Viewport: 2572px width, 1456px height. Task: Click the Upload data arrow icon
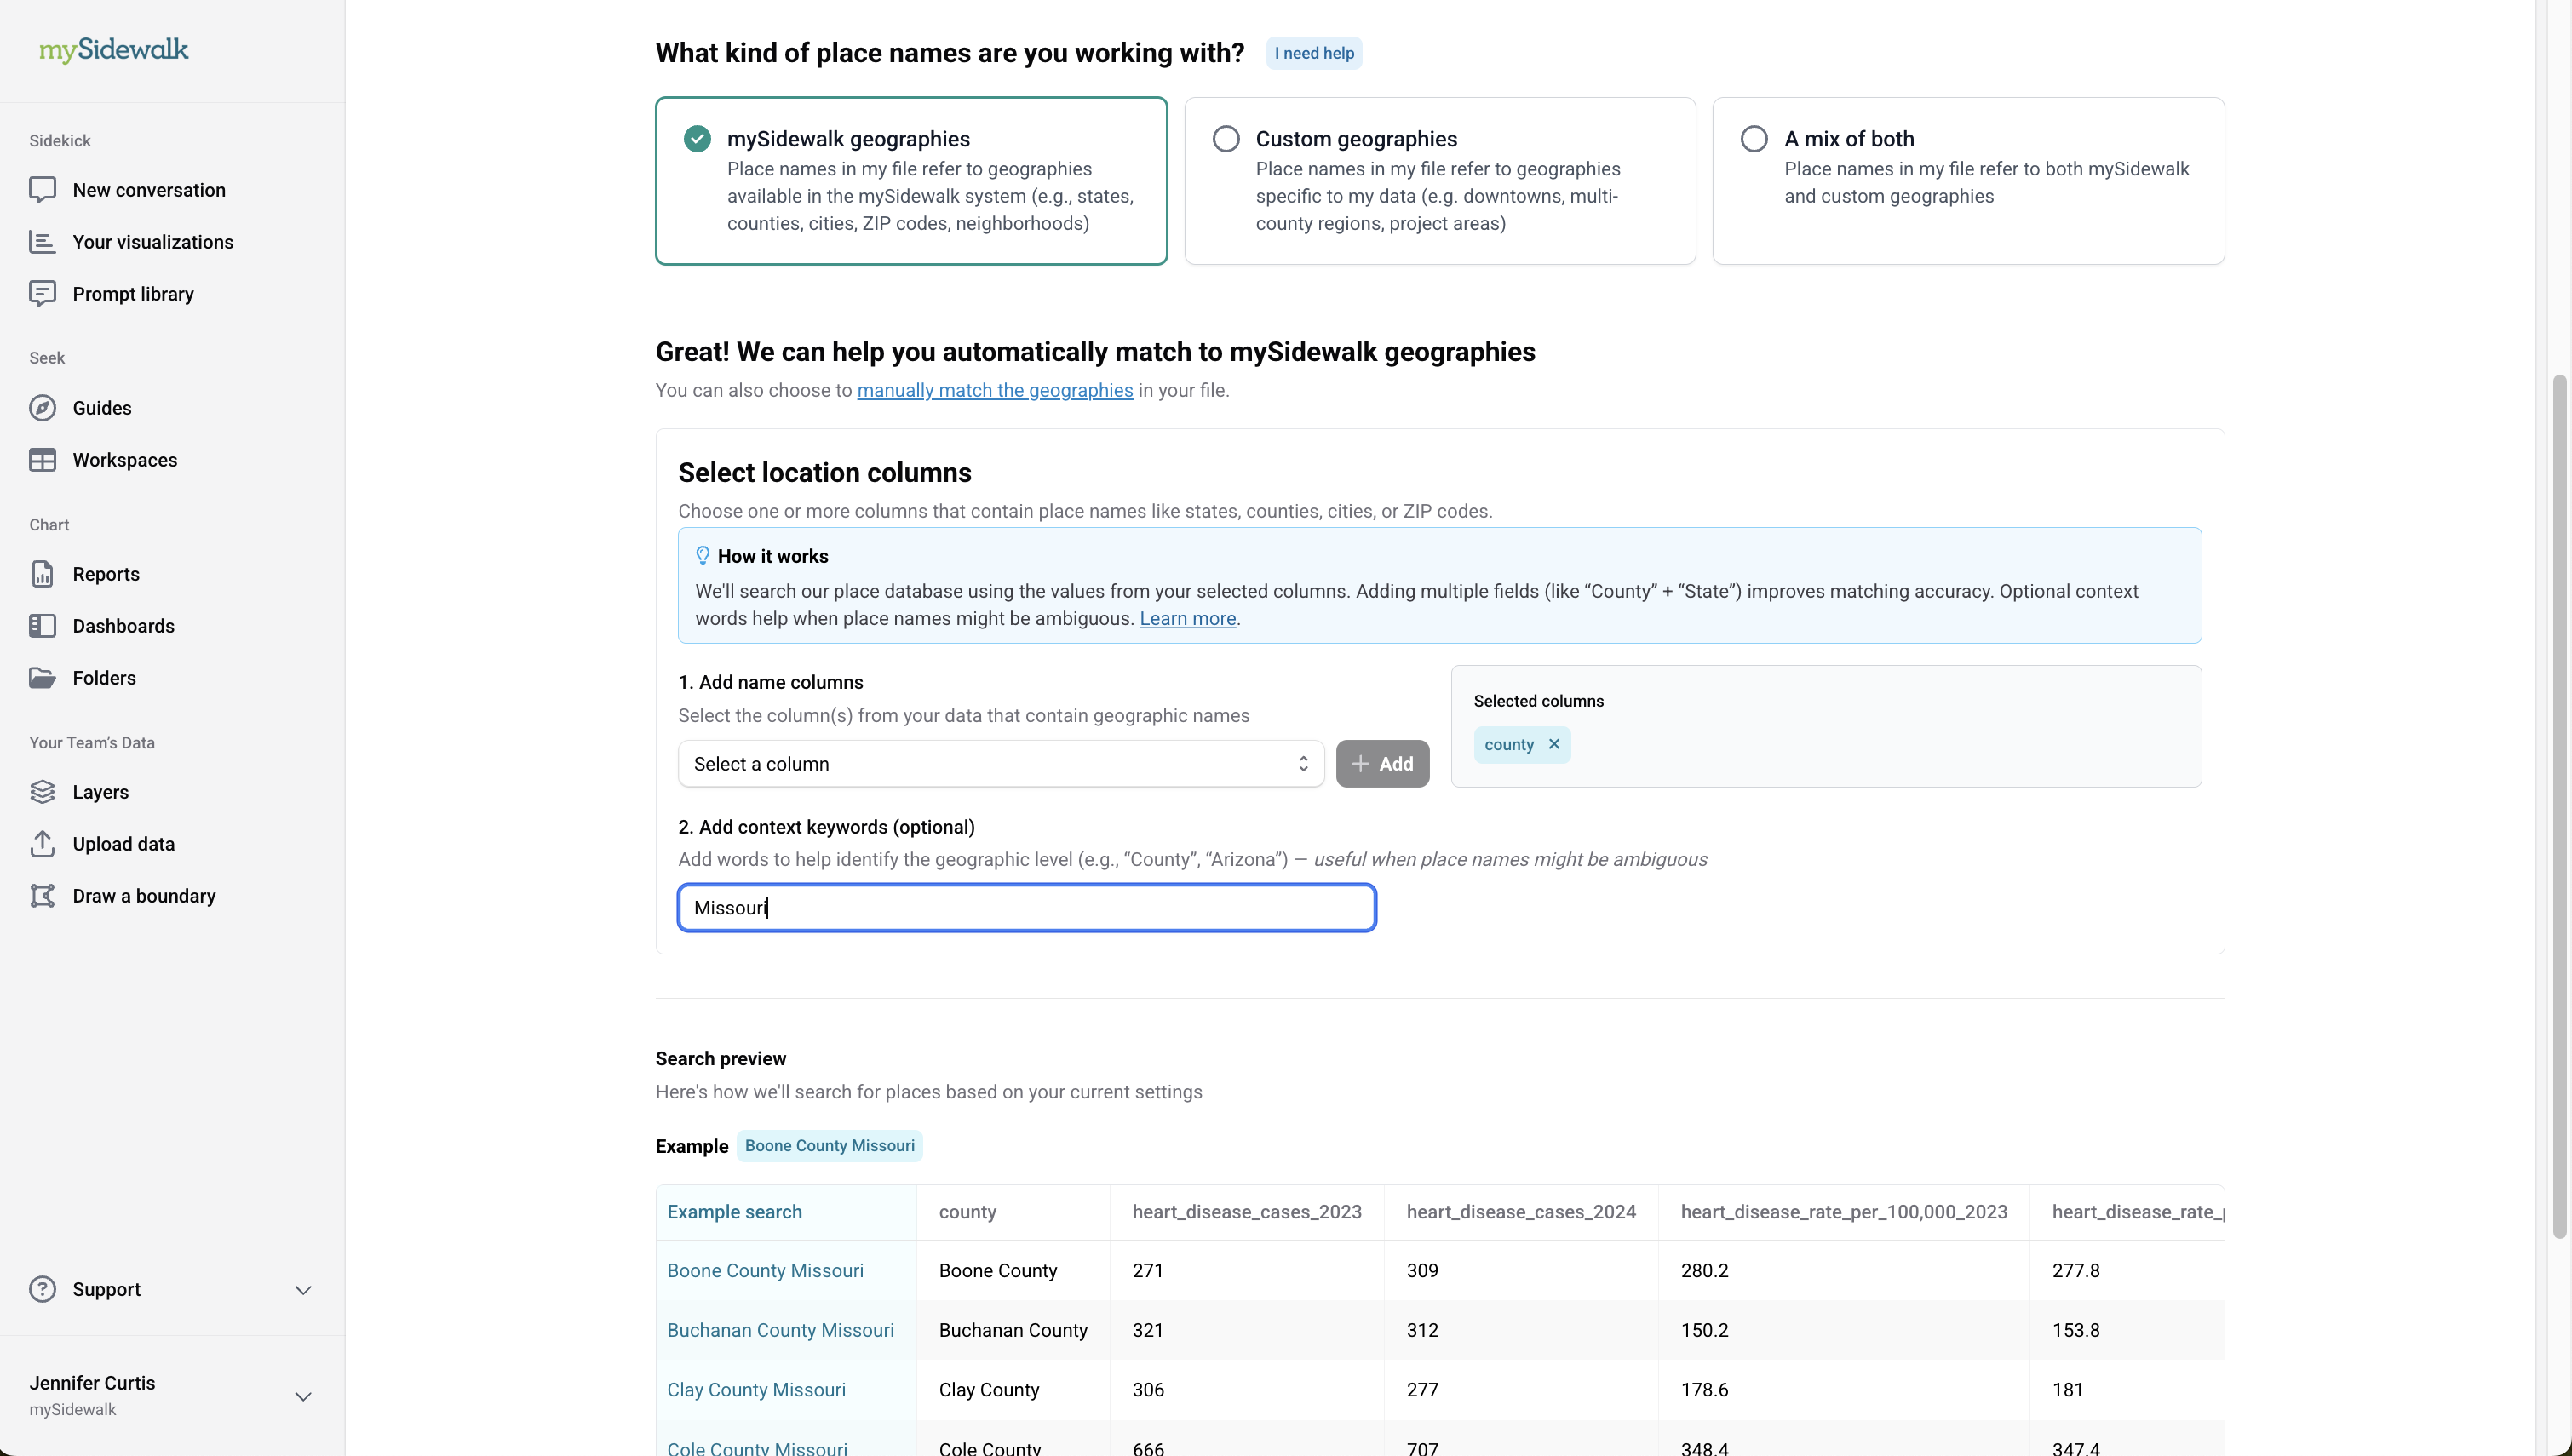[42, 843]
